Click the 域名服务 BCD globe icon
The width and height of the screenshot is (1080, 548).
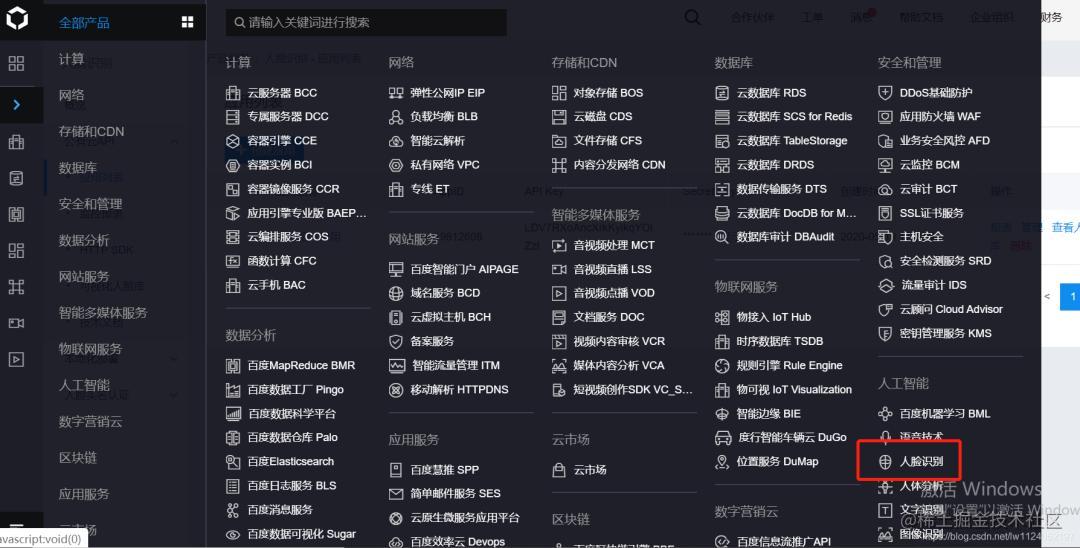point(396,293)
